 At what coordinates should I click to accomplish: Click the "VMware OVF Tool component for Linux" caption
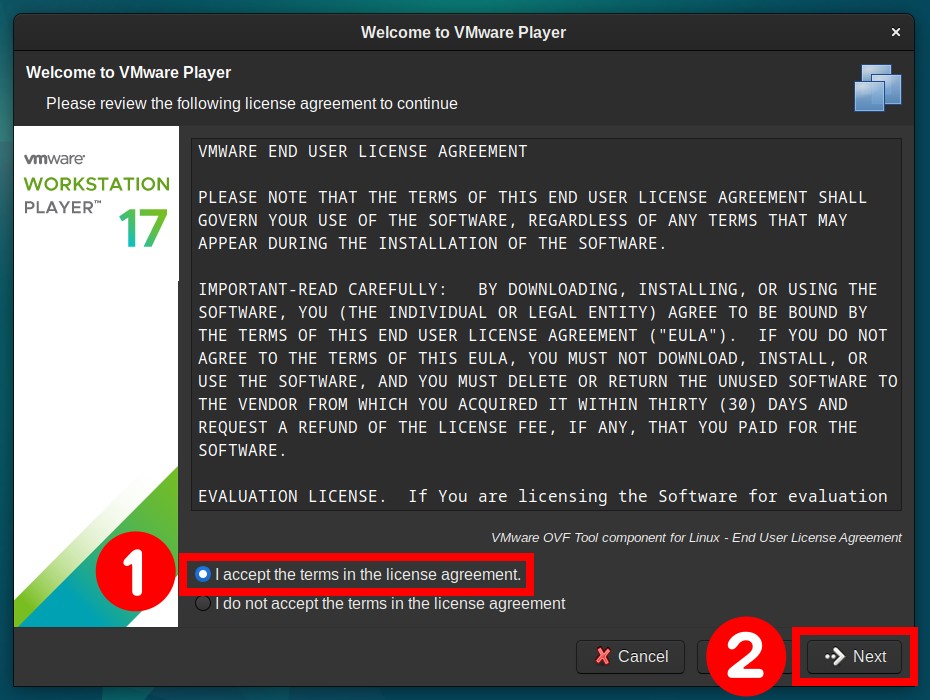[696, 537]
